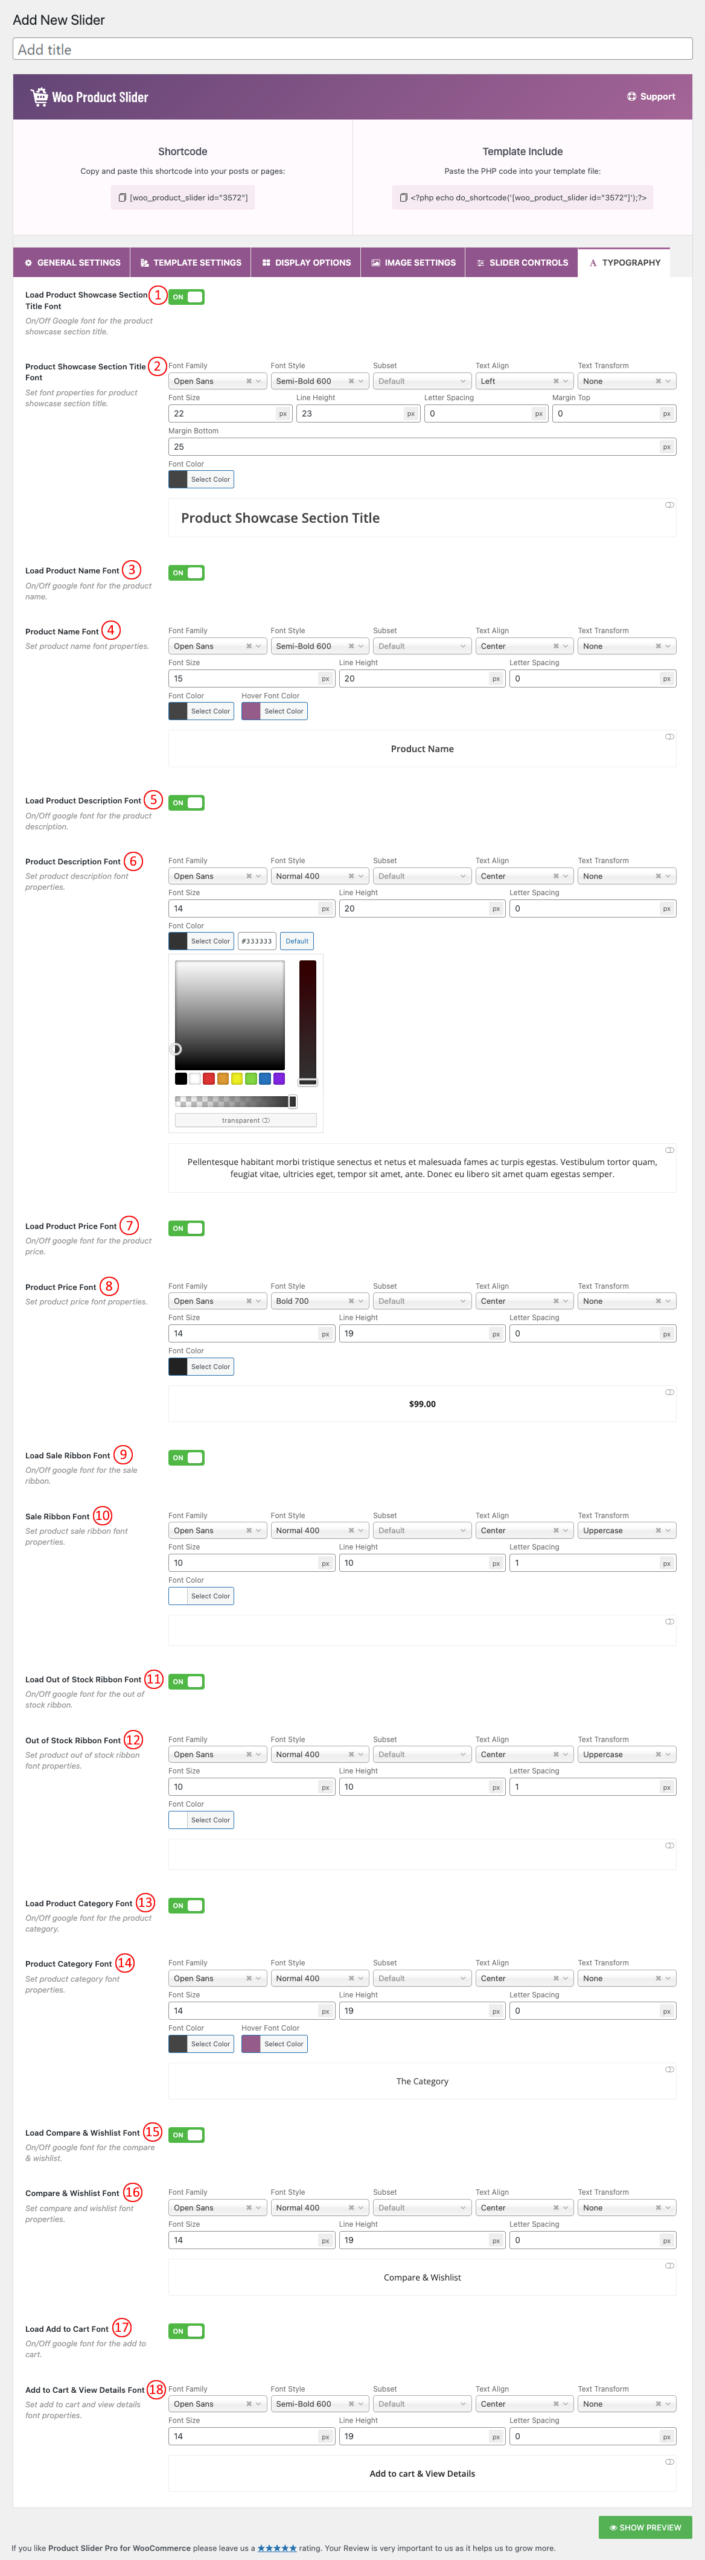705x2560 pixels.
Task: Clear the Sale Ribbon Text Transform value
Action: (x=658, y=1531)
